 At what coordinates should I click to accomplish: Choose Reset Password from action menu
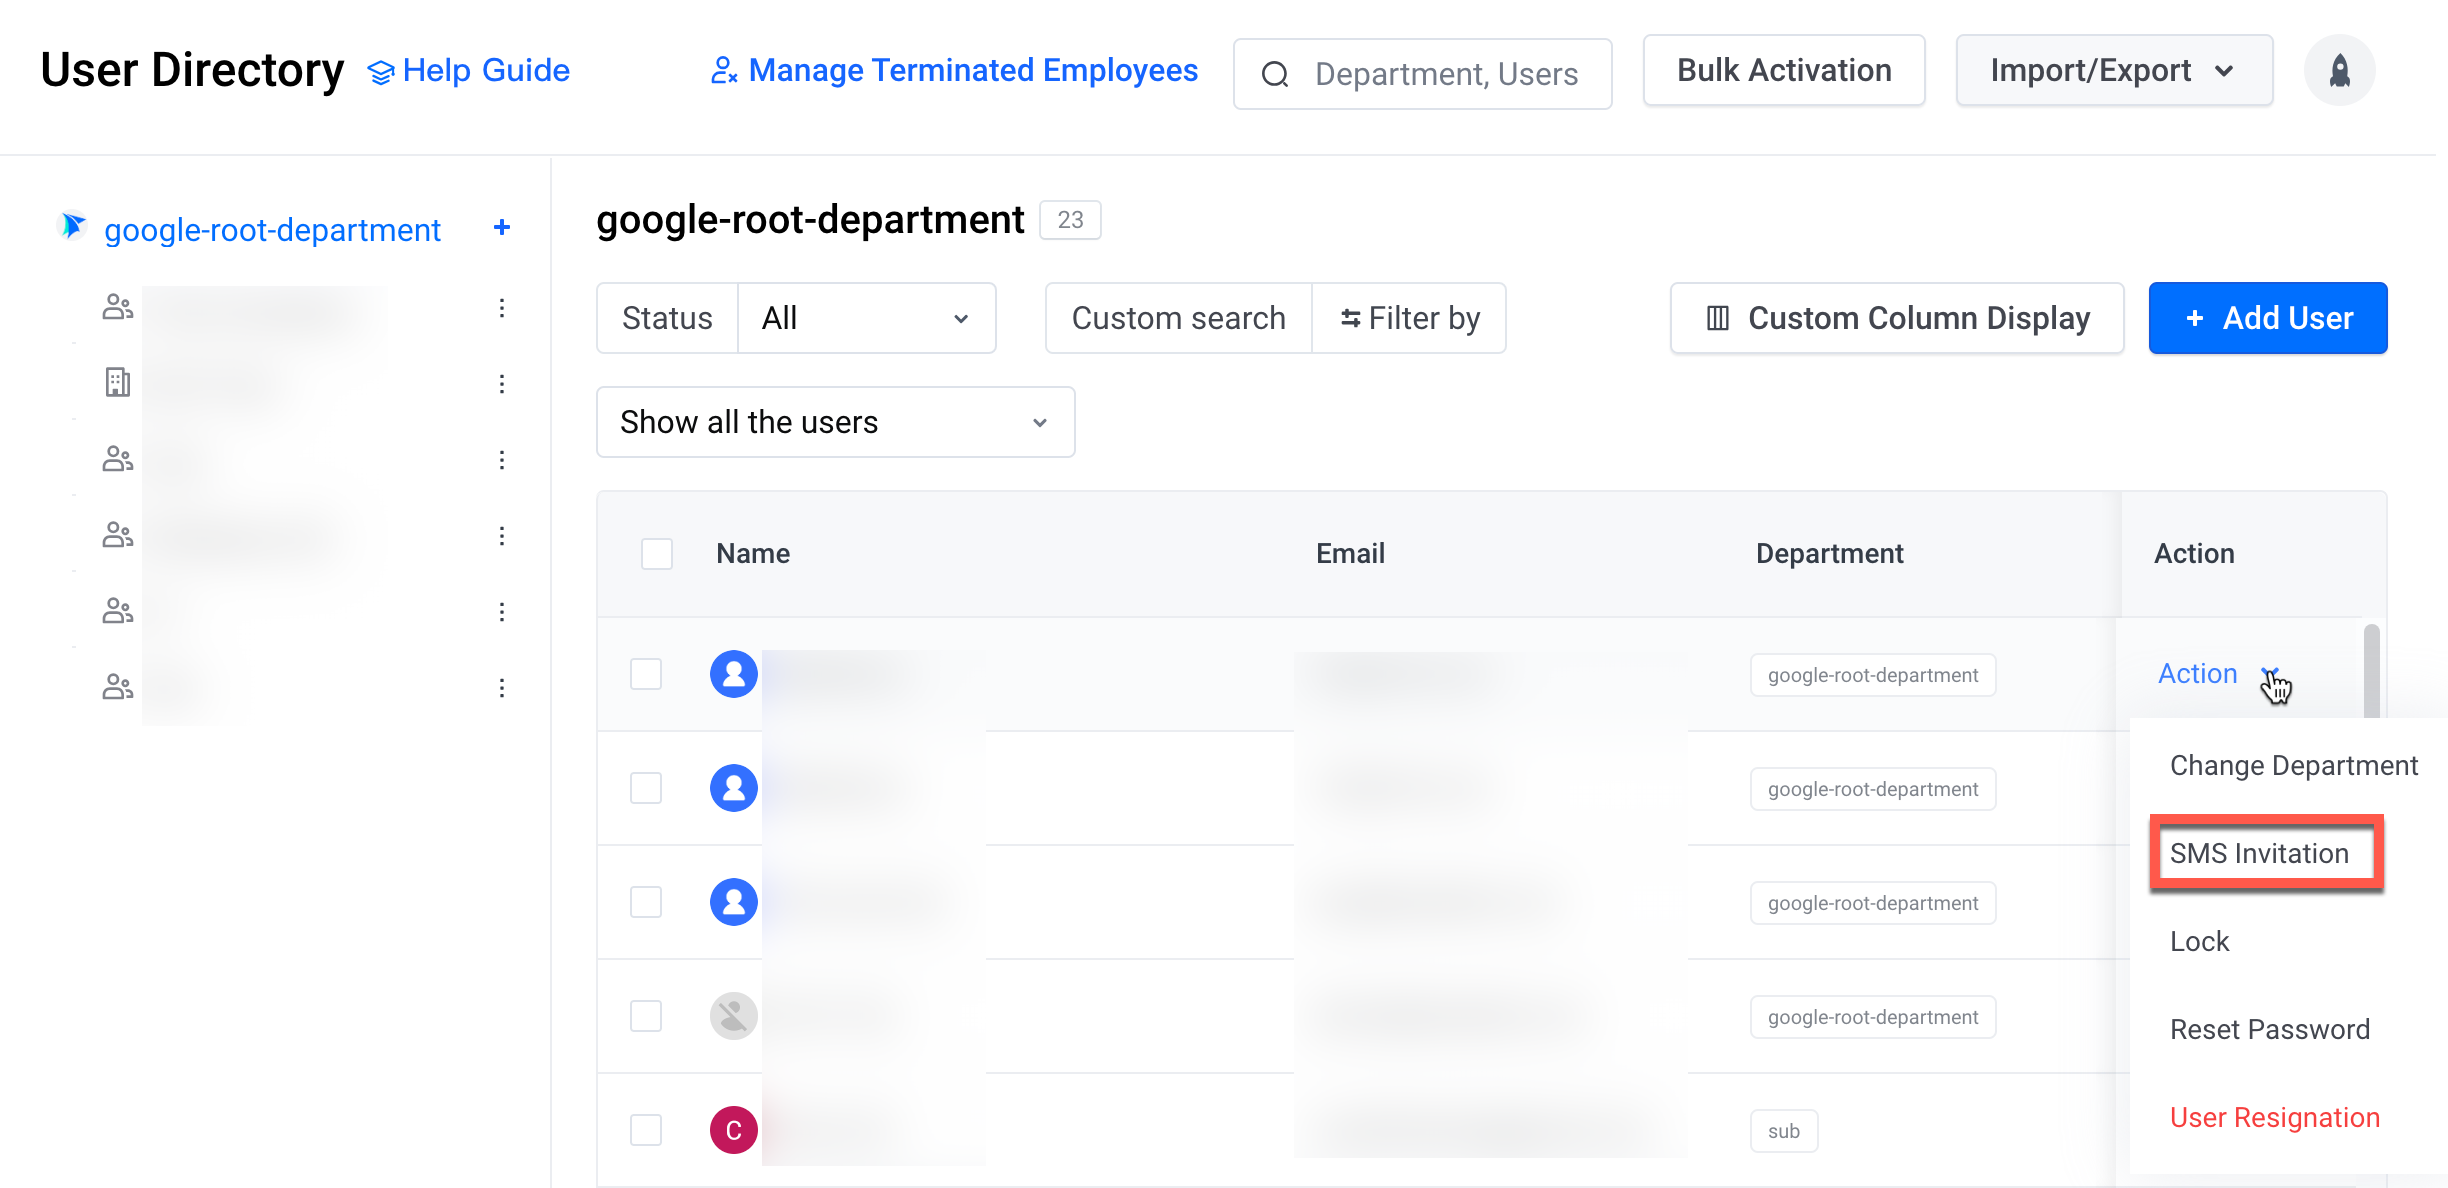(2270, 1030)
